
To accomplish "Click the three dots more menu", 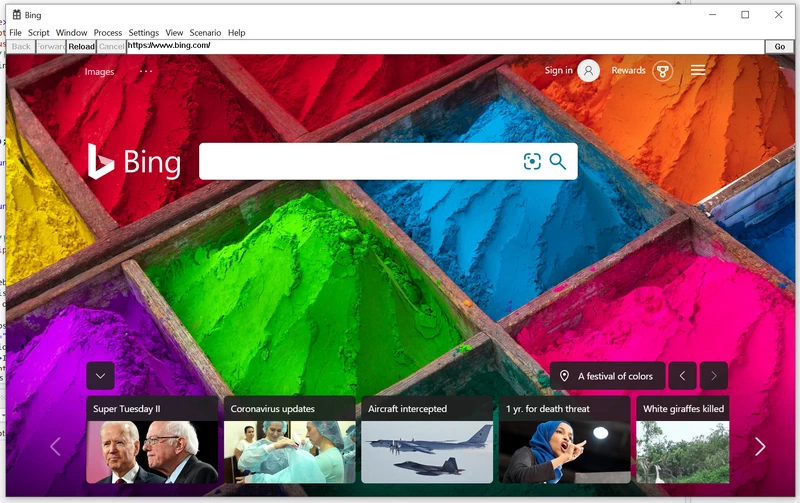I will (146, 71).
